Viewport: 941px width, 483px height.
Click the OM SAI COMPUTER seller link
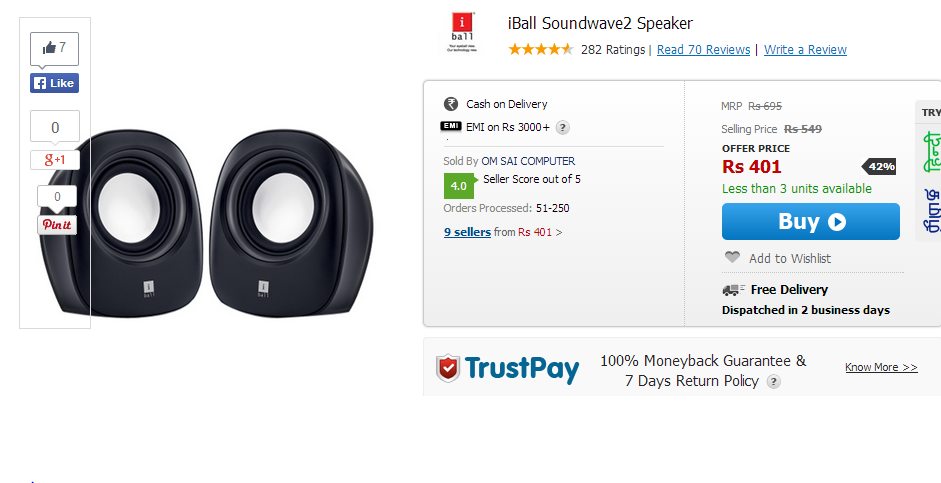click(528, 161)
